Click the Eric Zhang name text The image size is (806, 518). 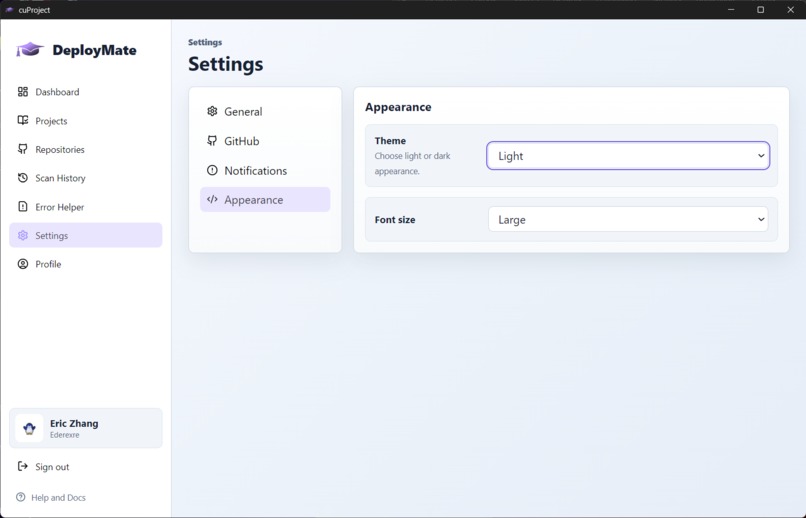(74, 423)
